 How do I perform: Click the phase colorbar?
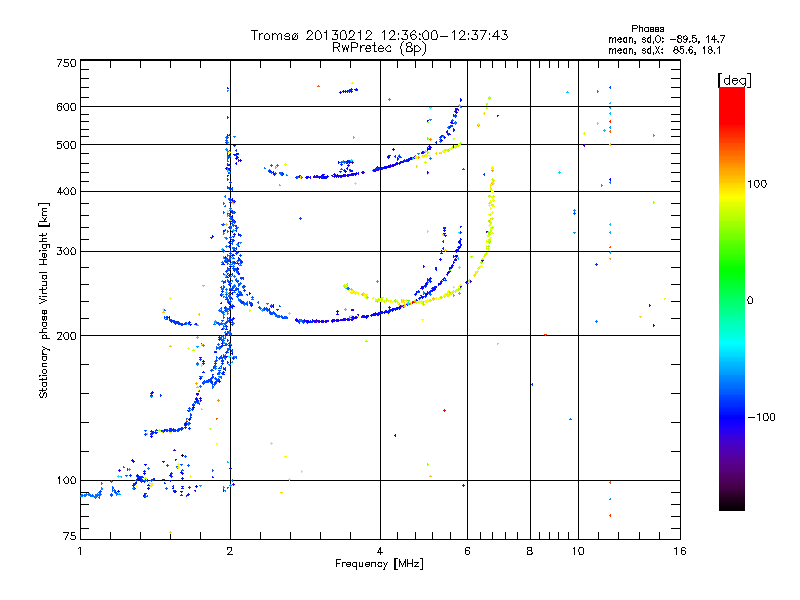[732, 298]
